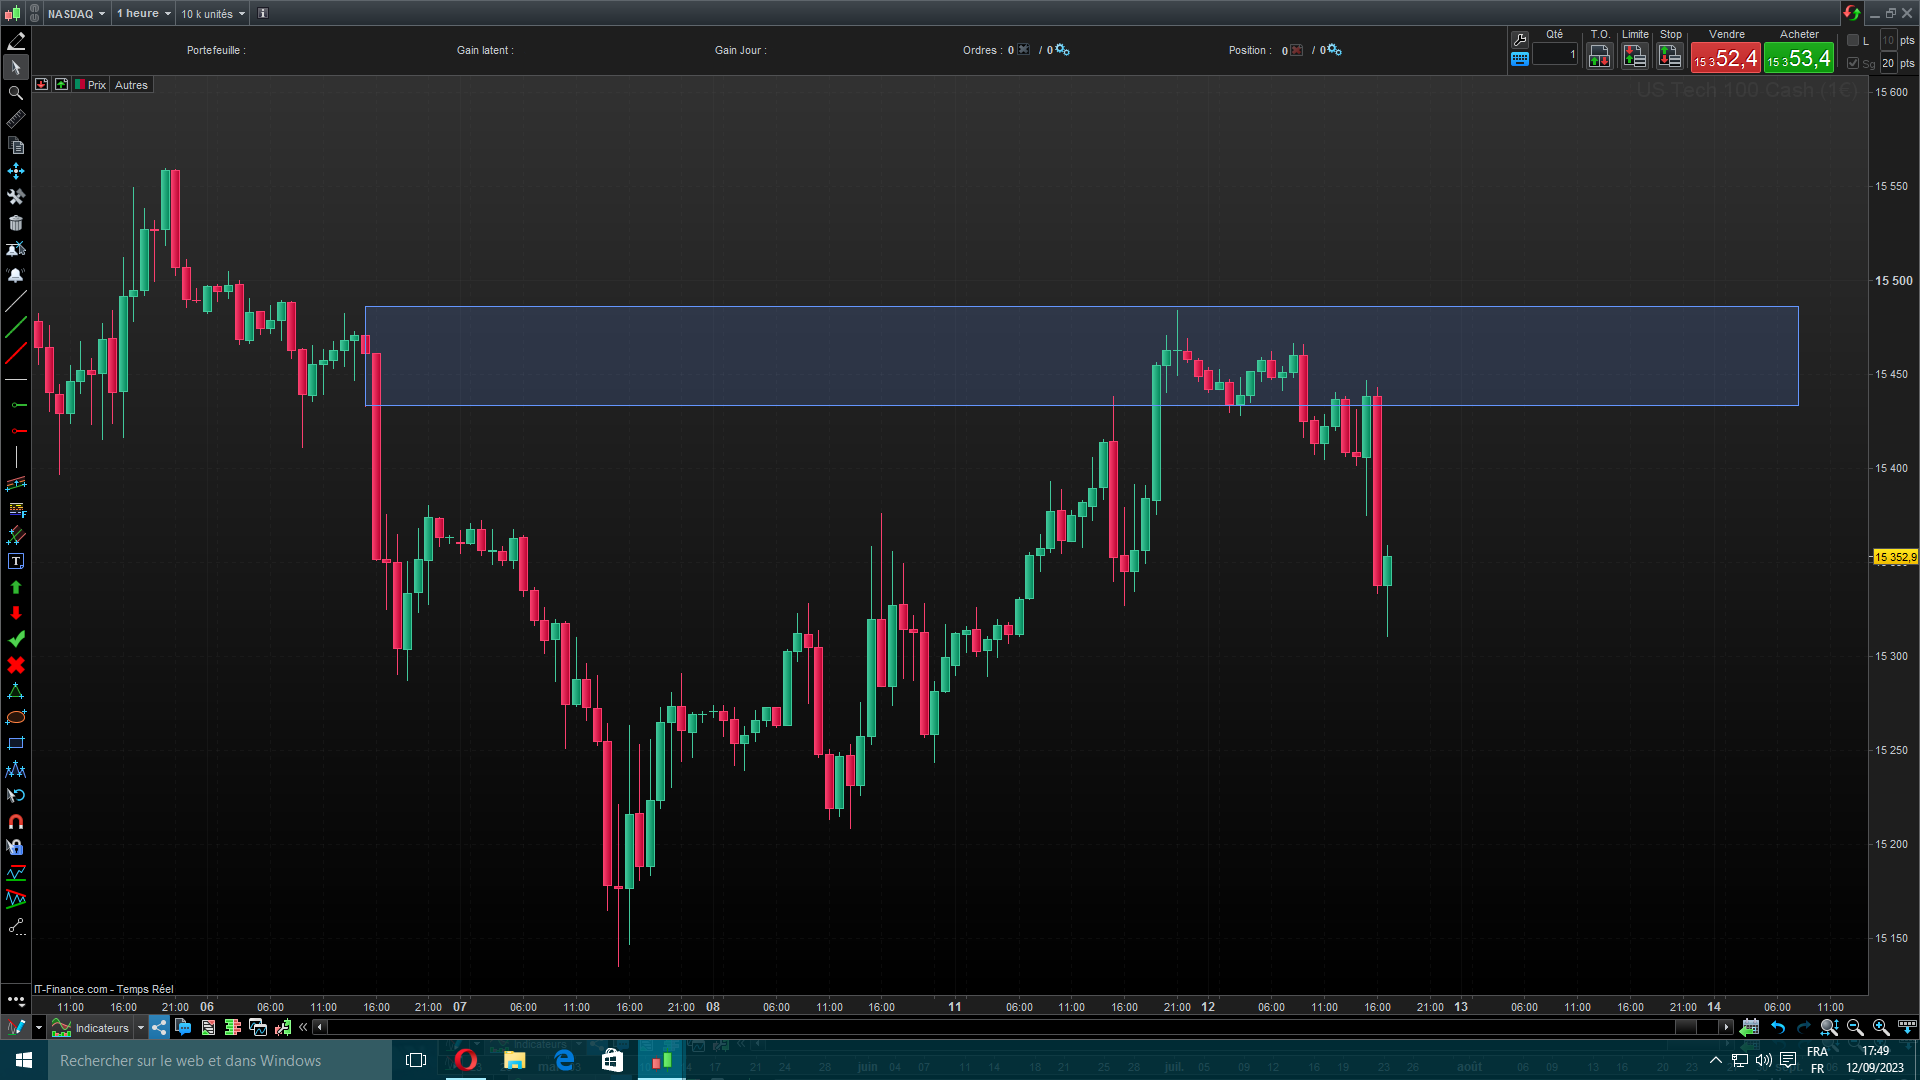Expand the 1 heure timeframe dropdown
This screenshot has height=1080, width=1920.
click(x=144, y=13)
